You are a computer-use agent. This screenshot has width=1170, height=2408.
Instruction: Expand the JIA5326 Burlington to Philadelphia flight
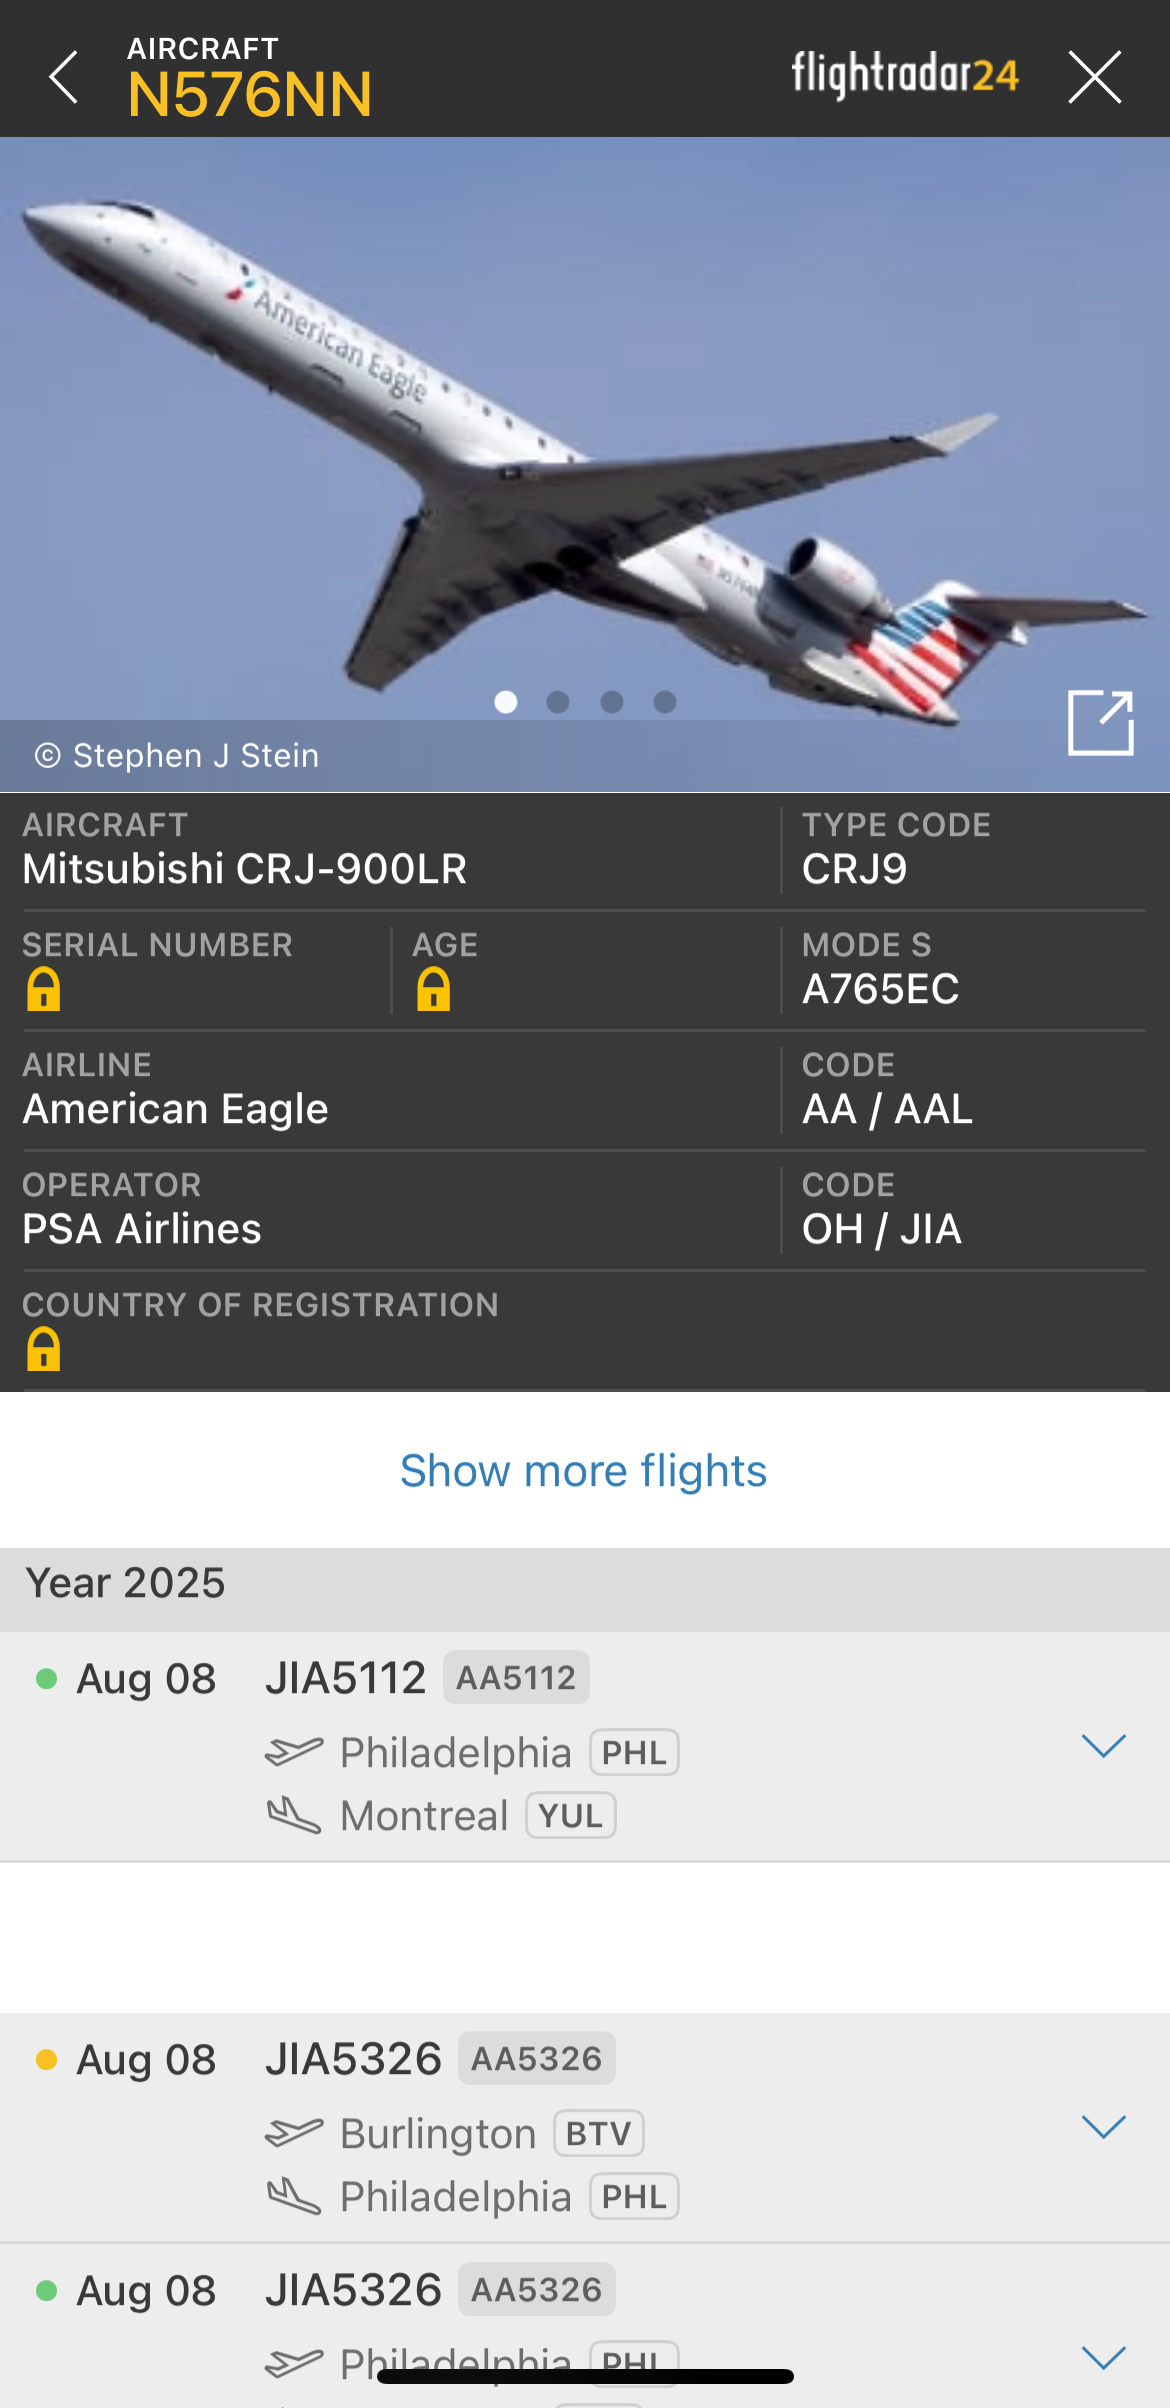point(1104,2127)
